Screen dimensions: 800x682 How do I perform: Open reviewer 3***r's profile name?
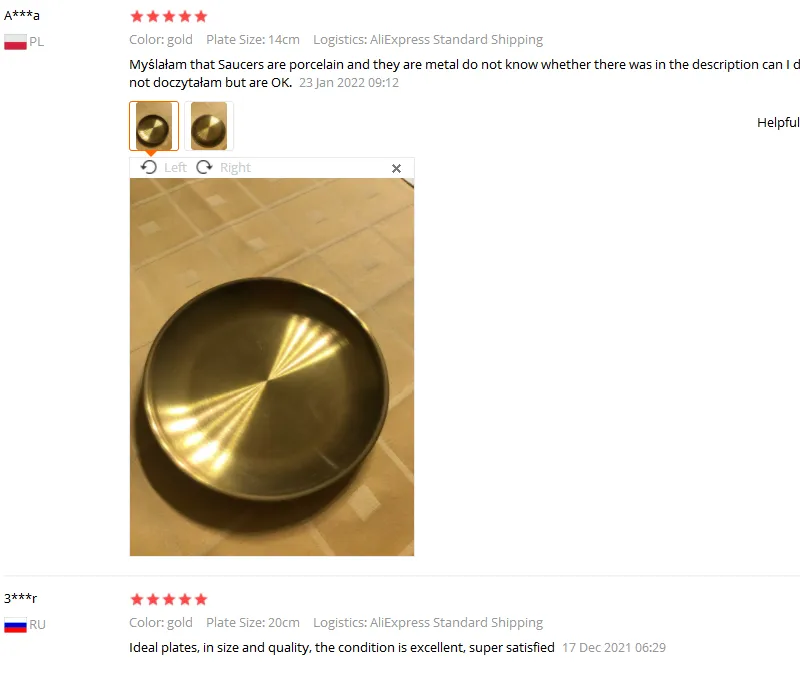[21, 598]
